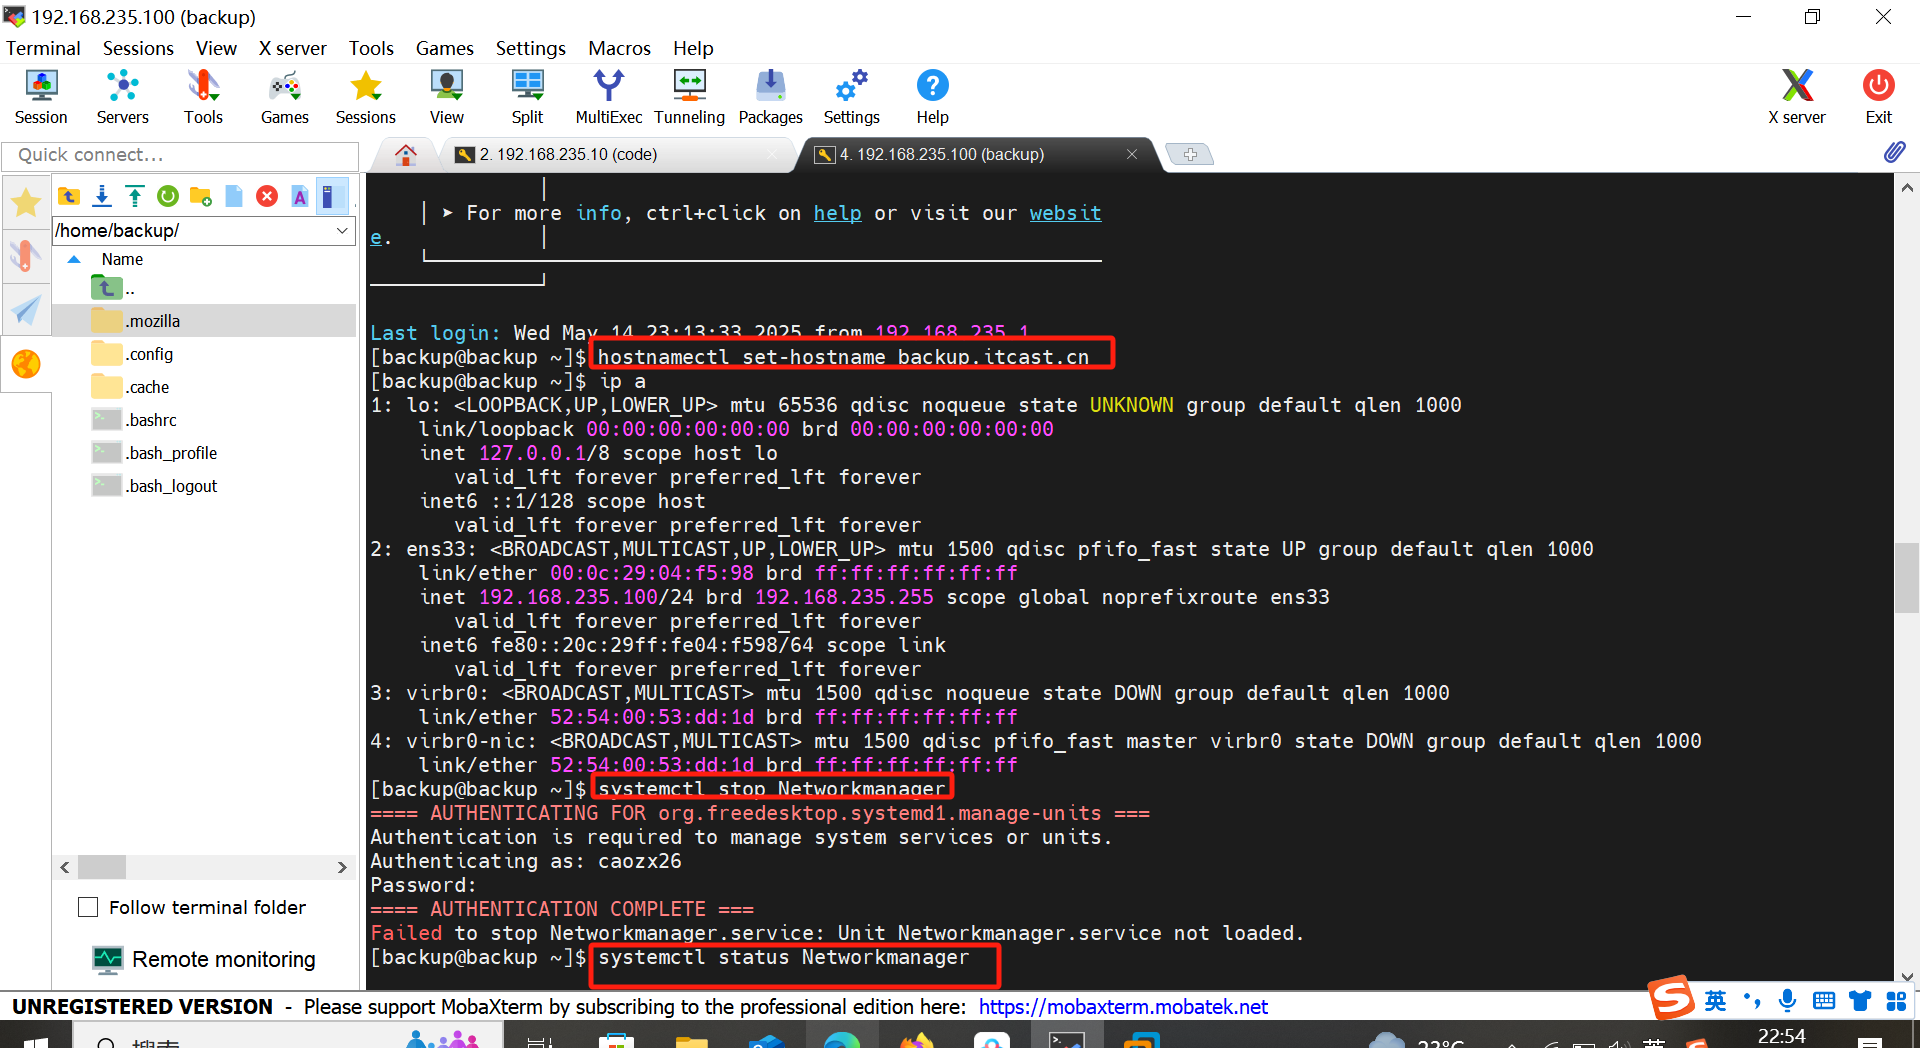Open Tools from the main toolbar

[203, 97]
